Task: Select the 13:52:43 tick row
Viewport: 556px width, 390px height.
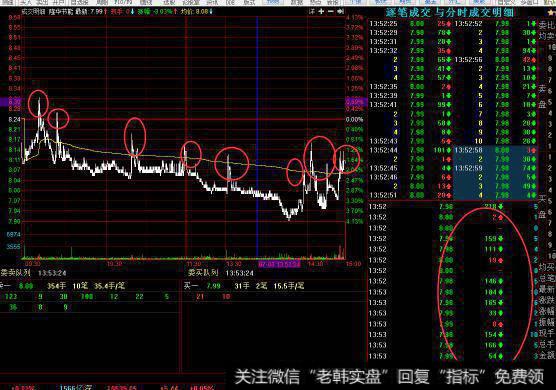Action: pyautogui.click(x=410, y=141)
